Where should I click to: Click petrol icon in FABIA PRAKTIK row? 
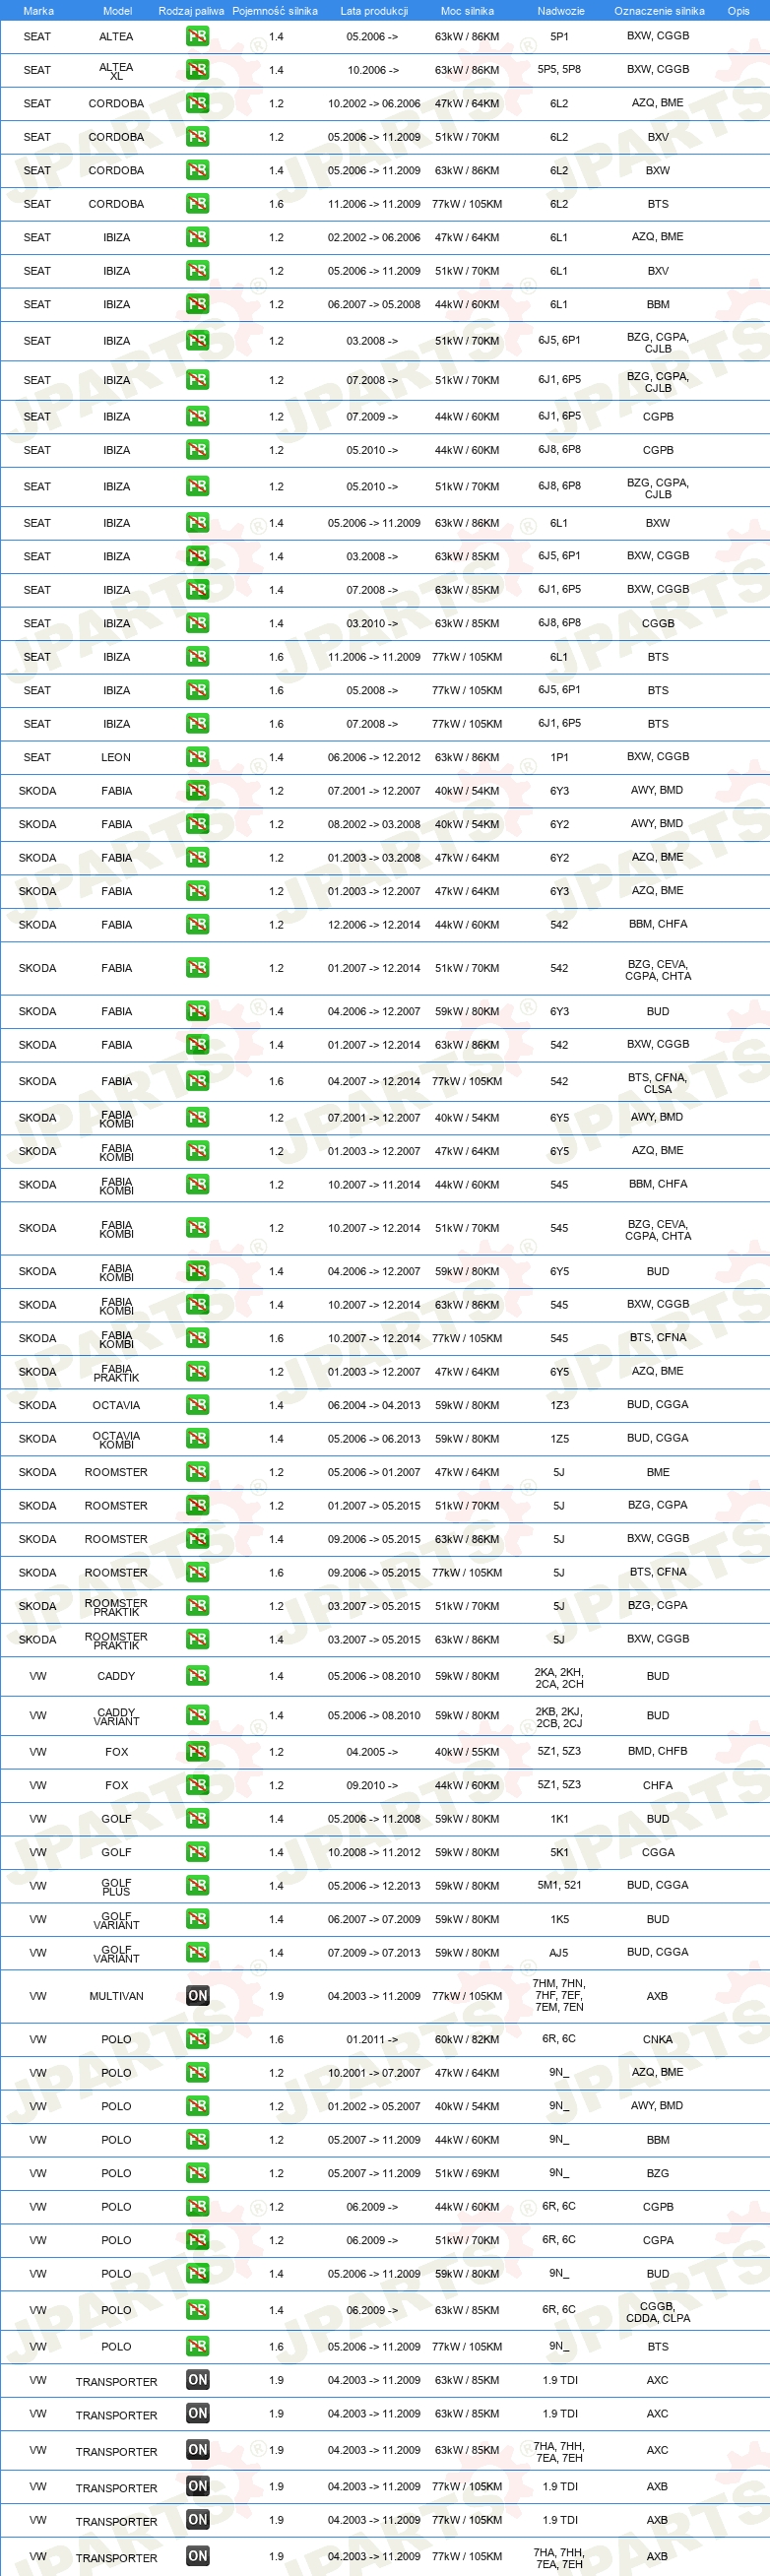pos(197,1373)
